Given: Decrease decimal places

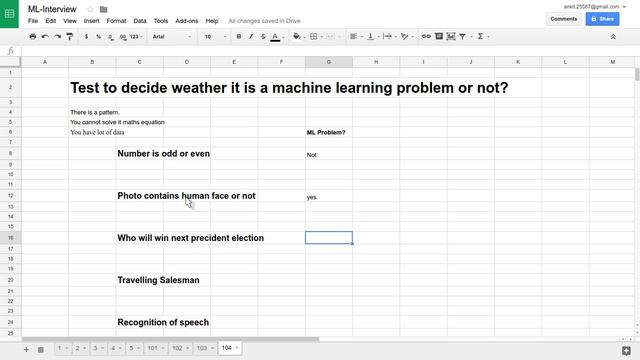Looking at the screenshot, I should pyautogui.click(x=111, y=37).
